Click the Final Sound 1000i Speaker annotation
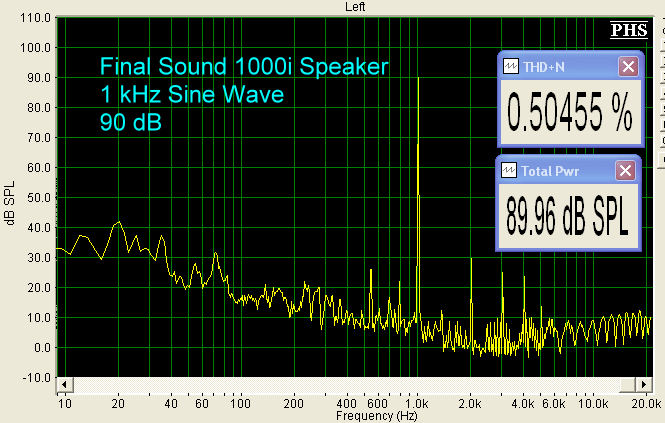This screenshot has height=423, width=665. (244, 67)
